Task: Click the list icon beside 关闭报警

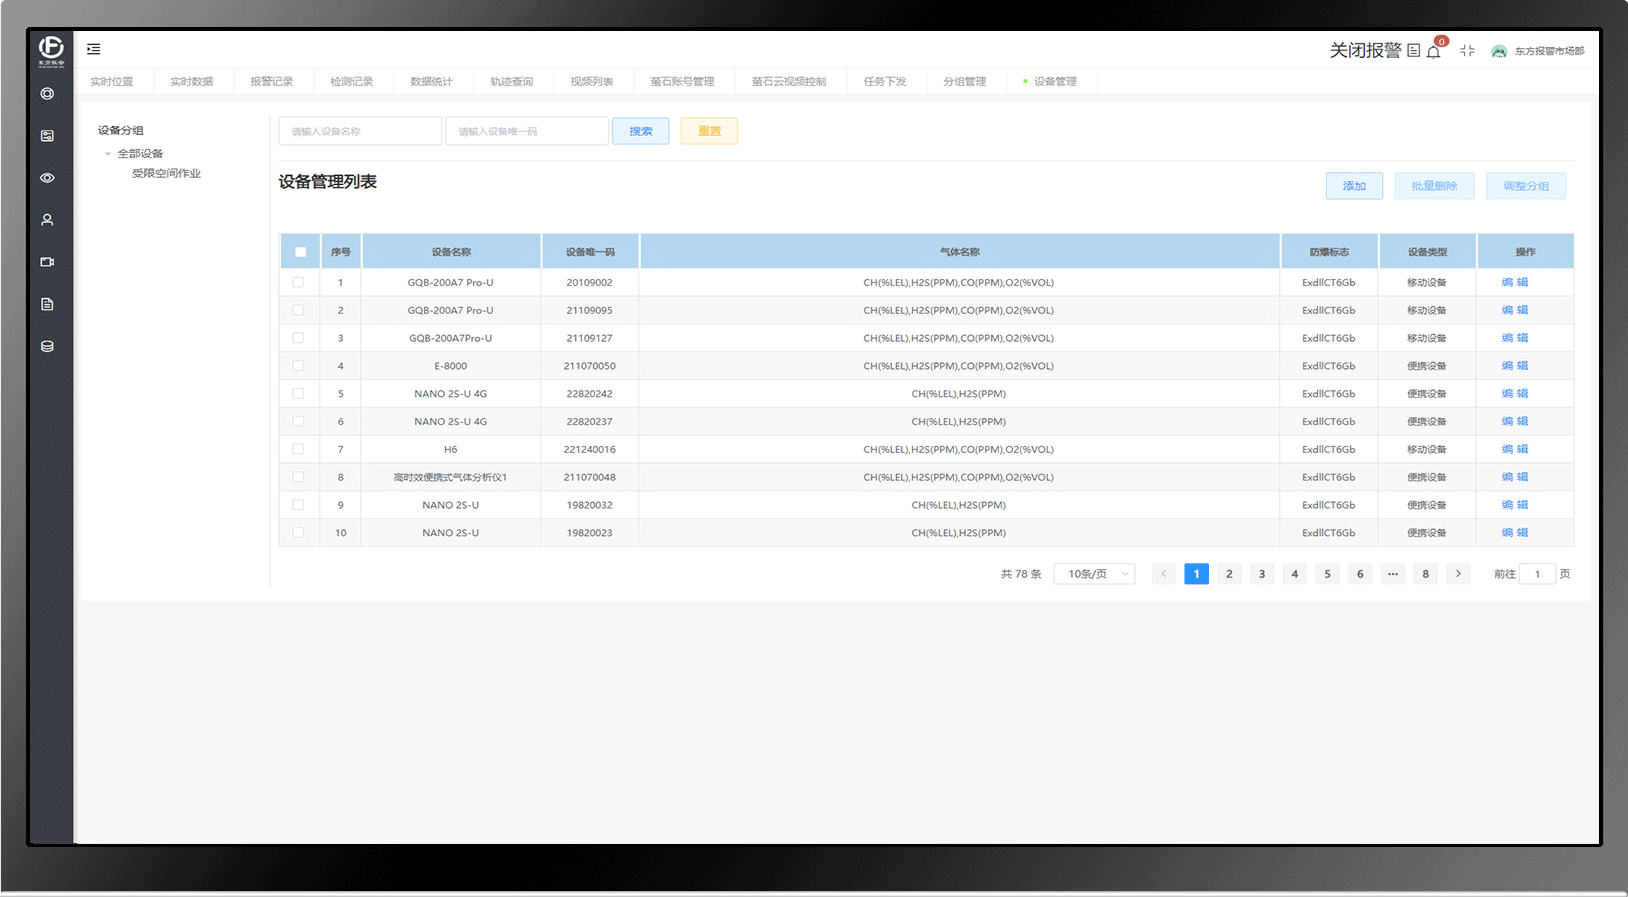Action: point(1413,51)
